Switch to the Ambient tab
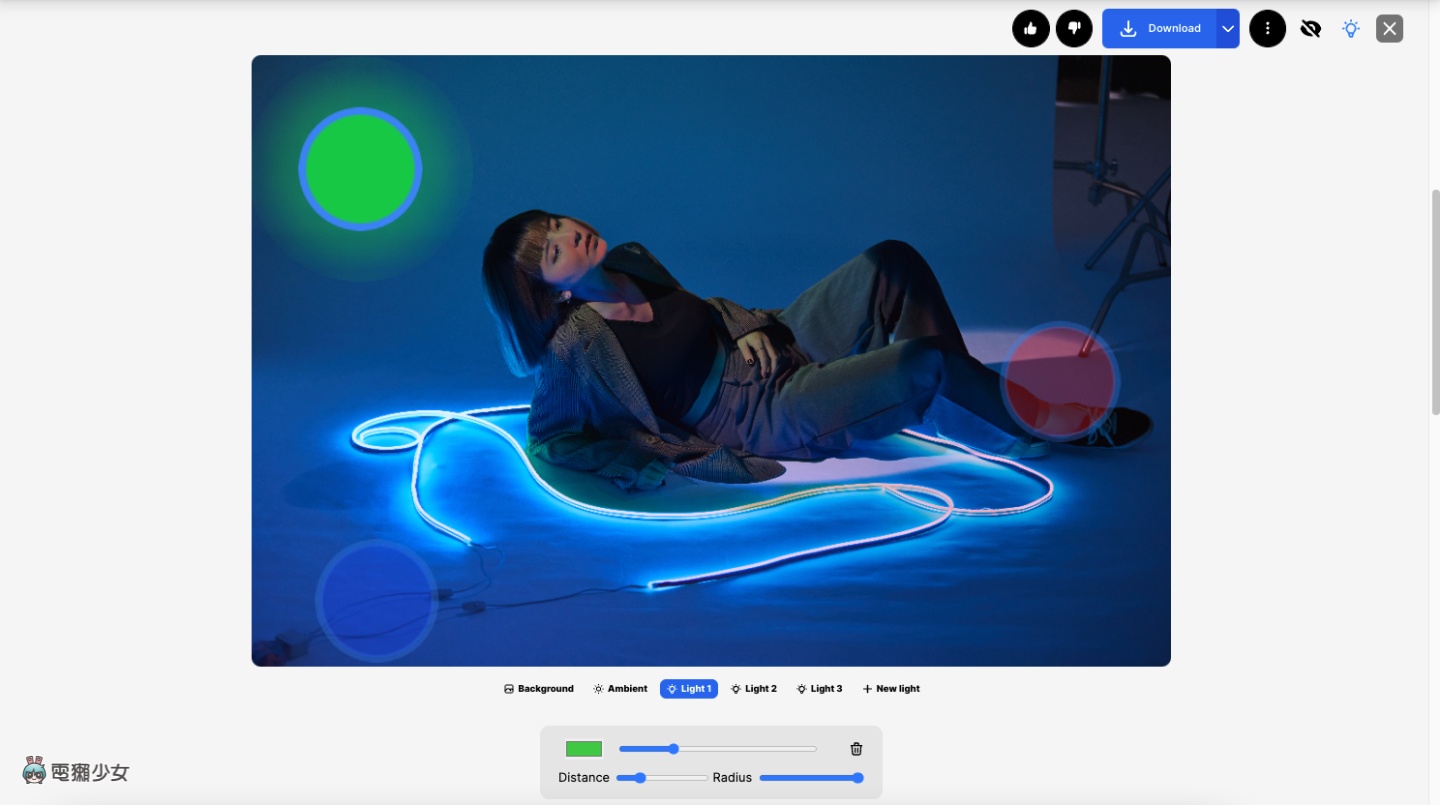Screen dimensions: 1440x805 620,689
